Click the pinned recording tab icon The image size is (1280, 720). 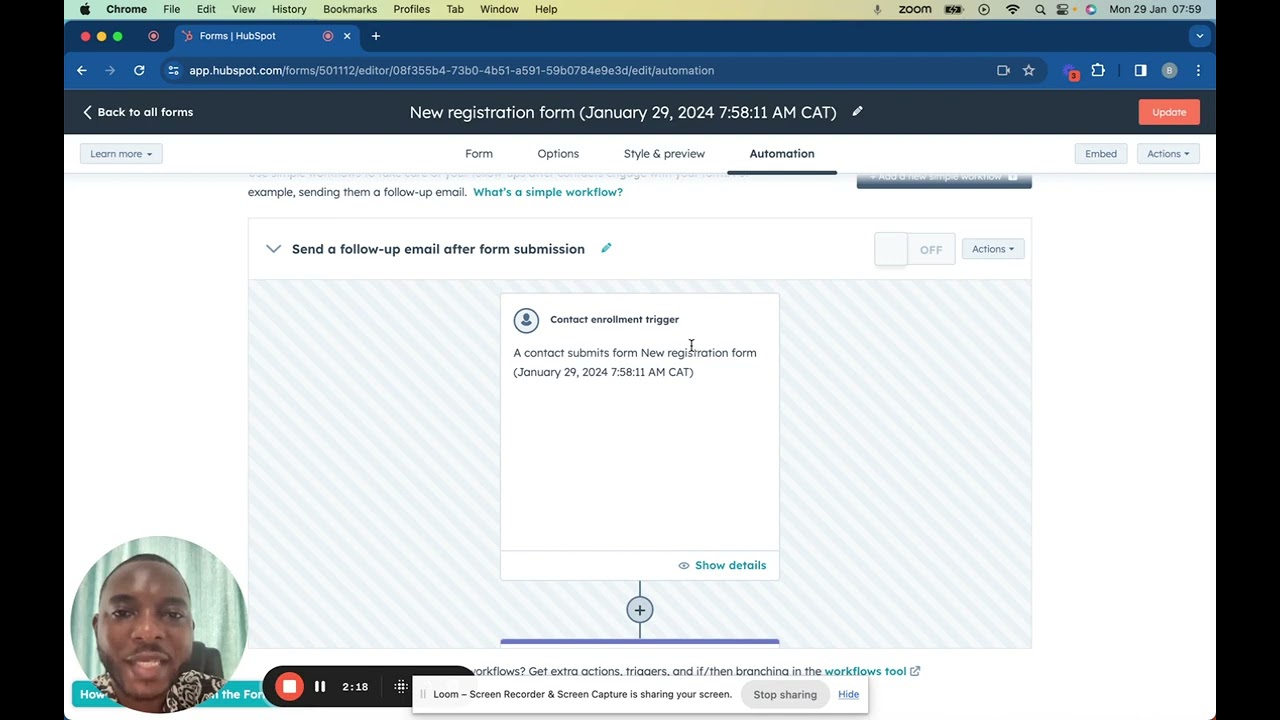pos(153,36)
